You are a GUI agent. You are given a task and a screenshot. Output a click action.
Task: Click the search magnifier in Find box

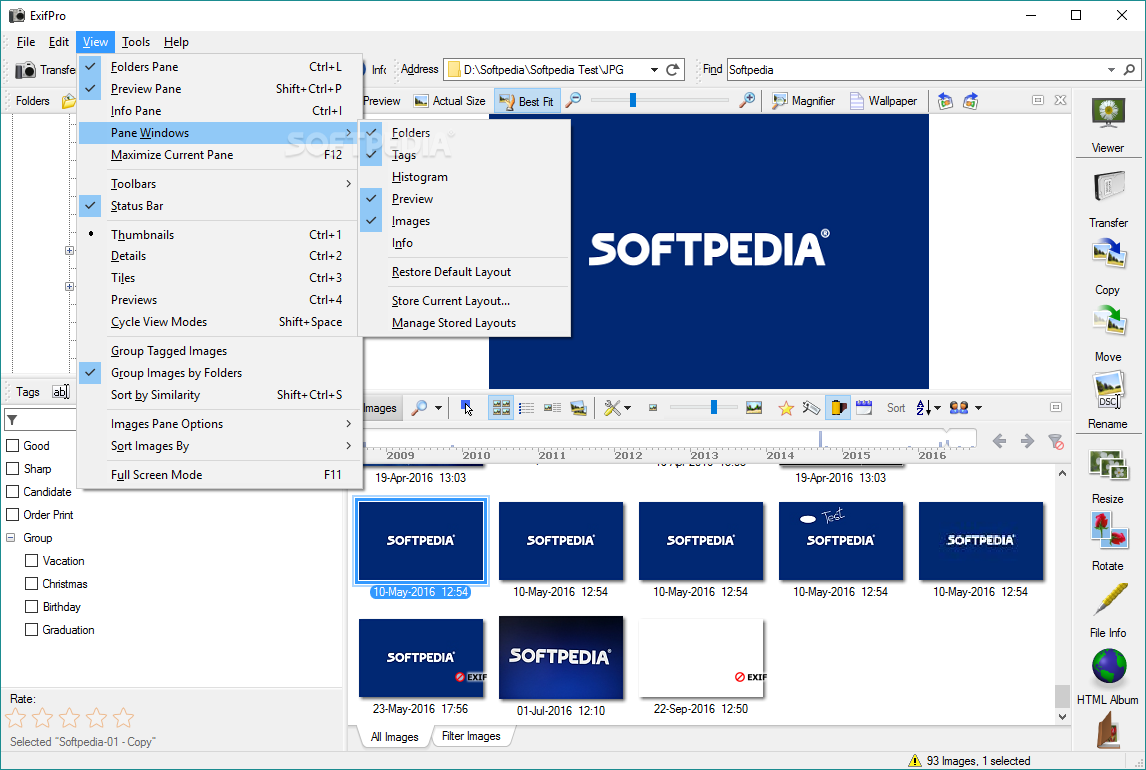tap(1129, 69)
